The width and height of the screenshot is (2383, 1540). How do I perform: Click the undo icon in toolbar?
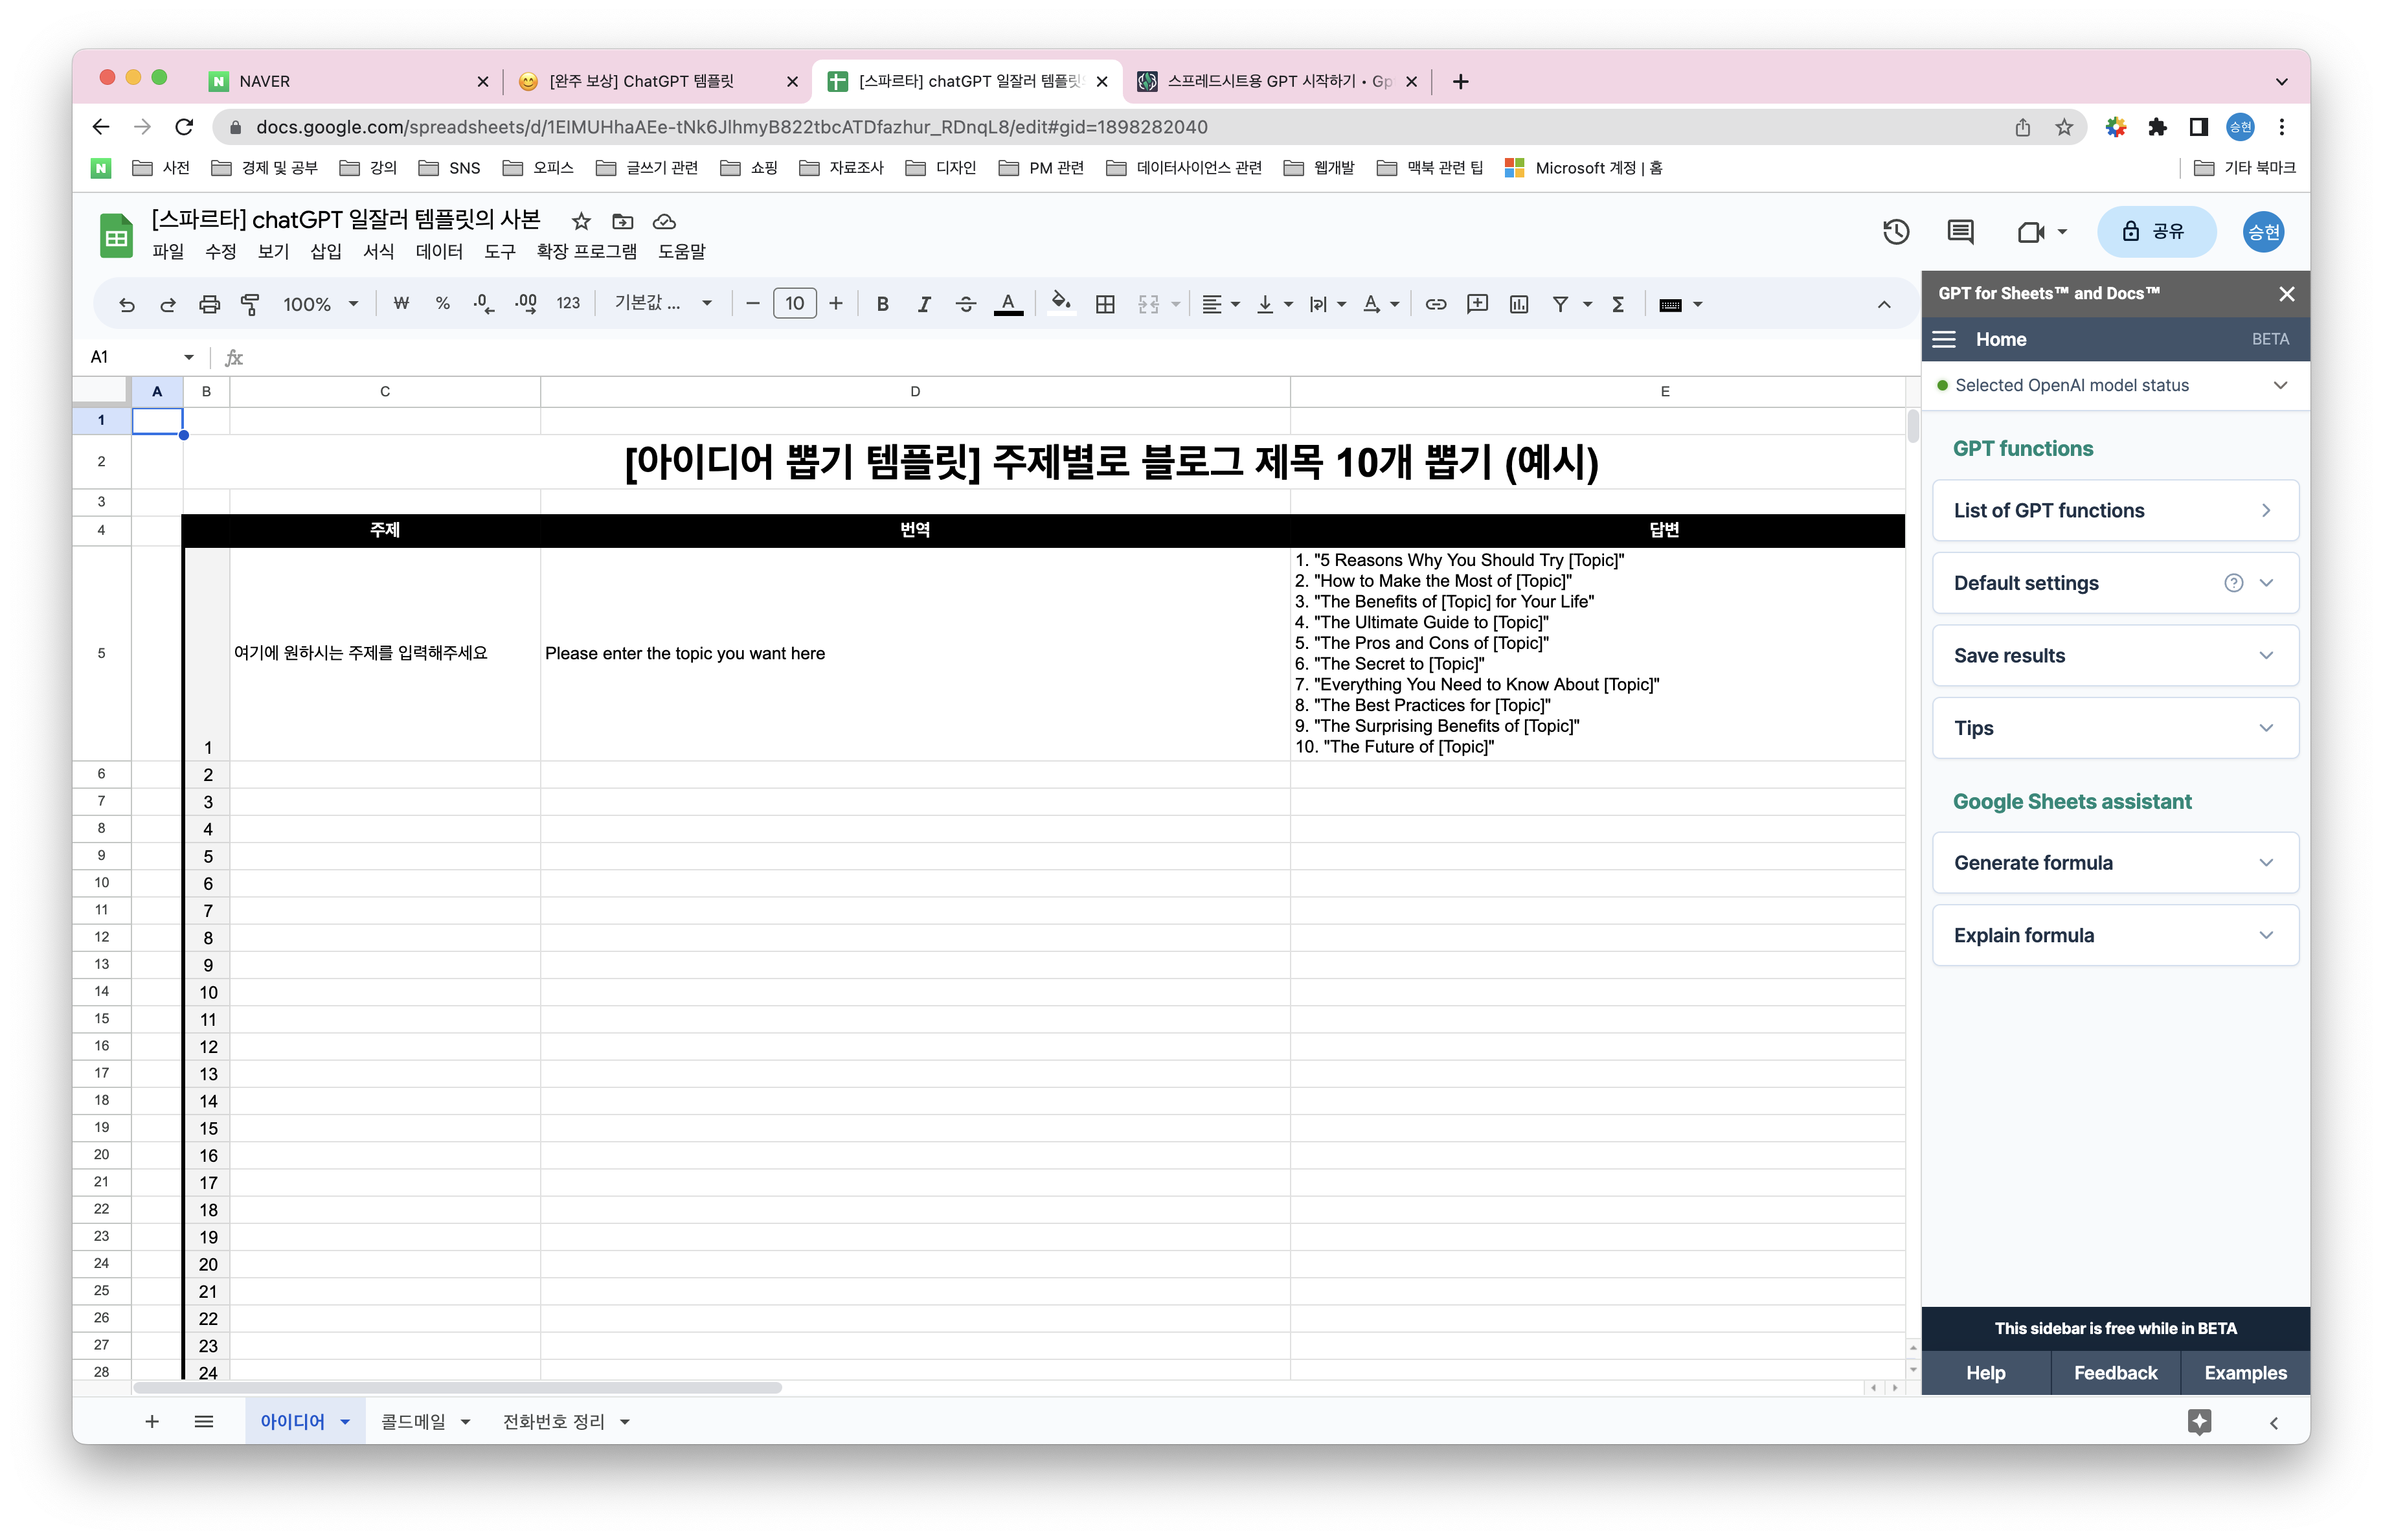coord(127,304)
